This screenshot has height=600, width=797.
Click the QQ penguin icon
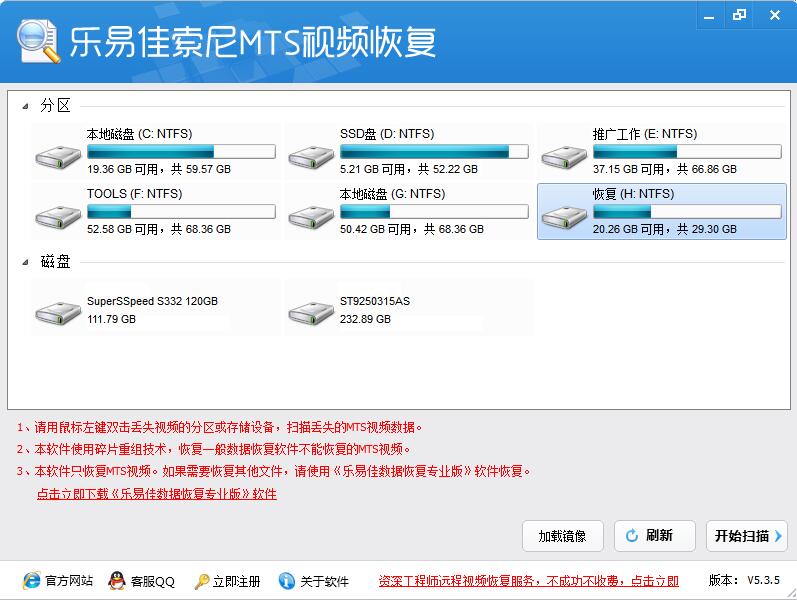[117, 580]
